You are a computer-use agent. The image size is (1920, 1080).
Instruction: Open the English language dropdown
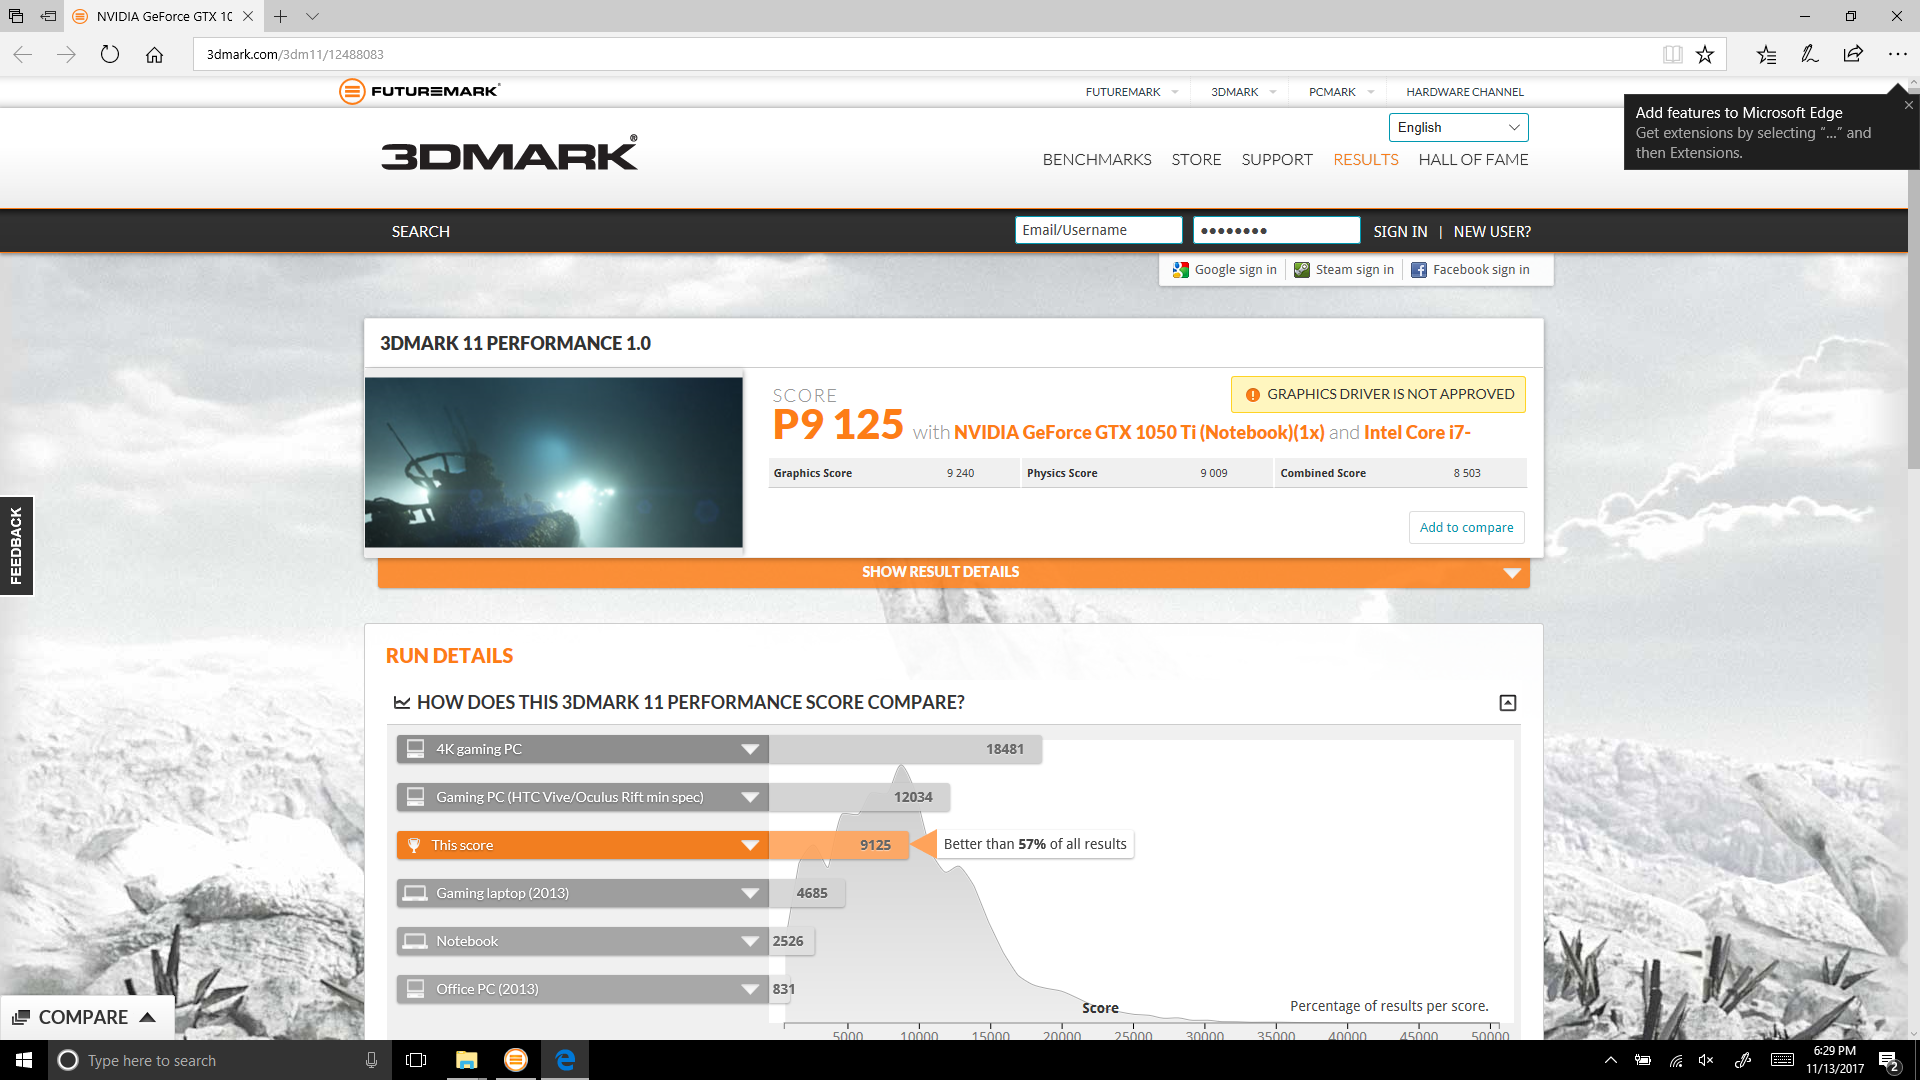click(x=1458, y=127)
